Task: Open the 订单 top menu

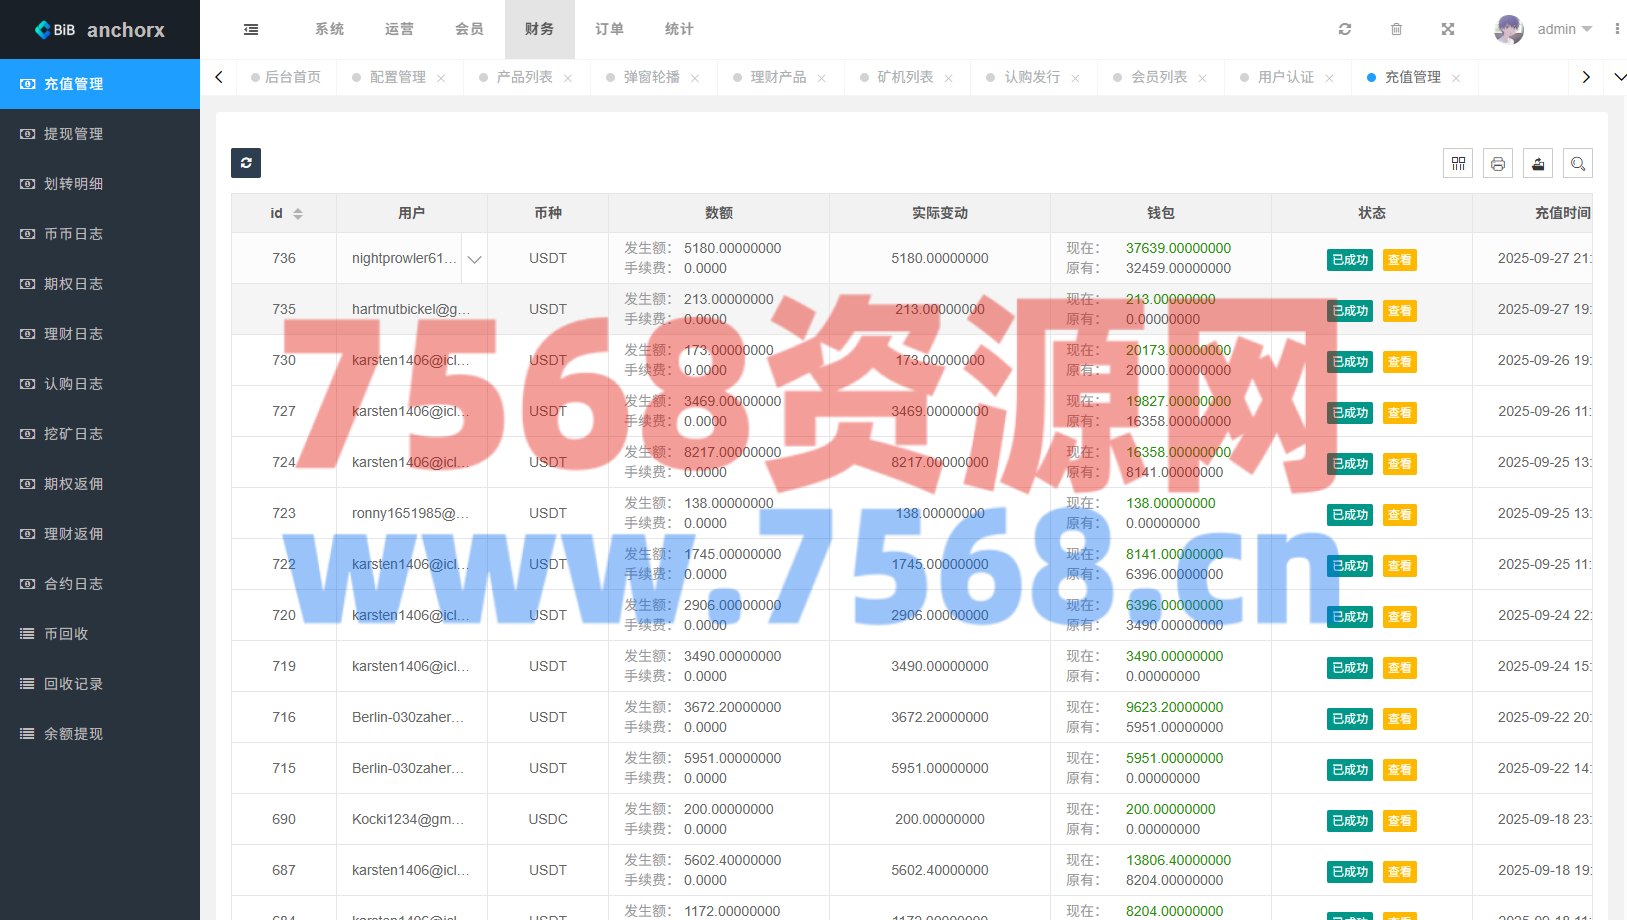Action: [x=609, y=30]
